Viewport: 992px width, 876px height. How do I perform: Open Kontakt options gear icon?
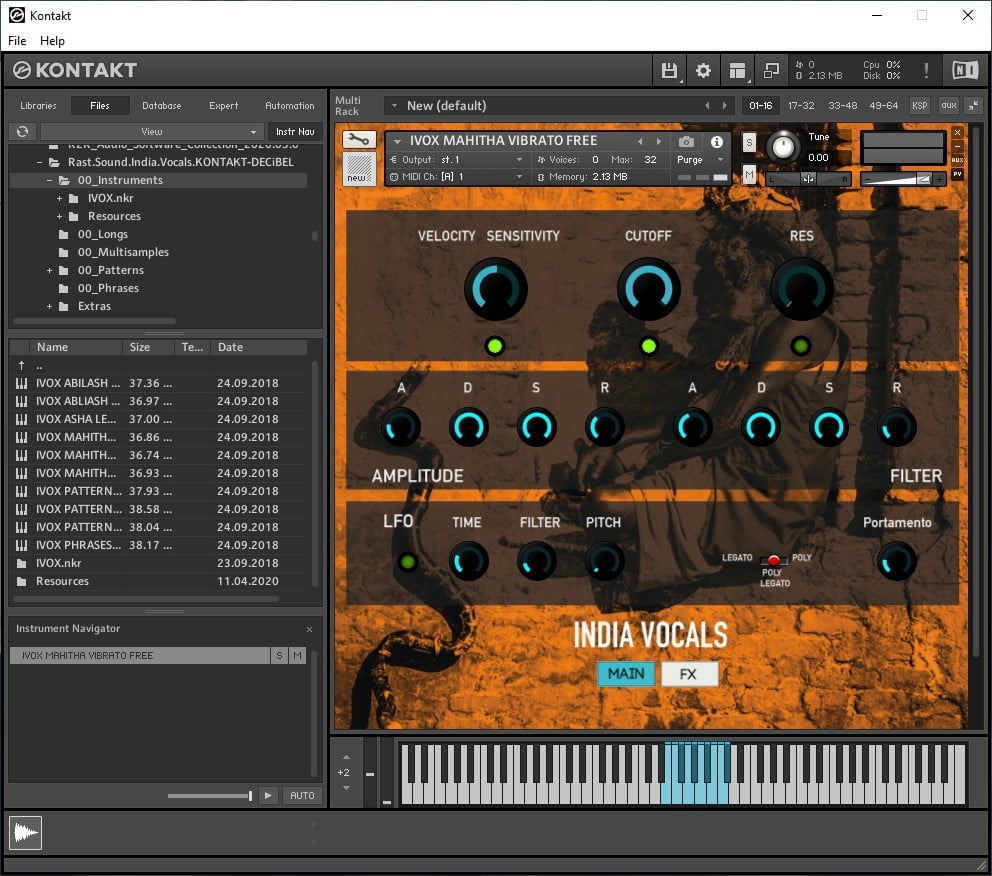pos(703,70)
